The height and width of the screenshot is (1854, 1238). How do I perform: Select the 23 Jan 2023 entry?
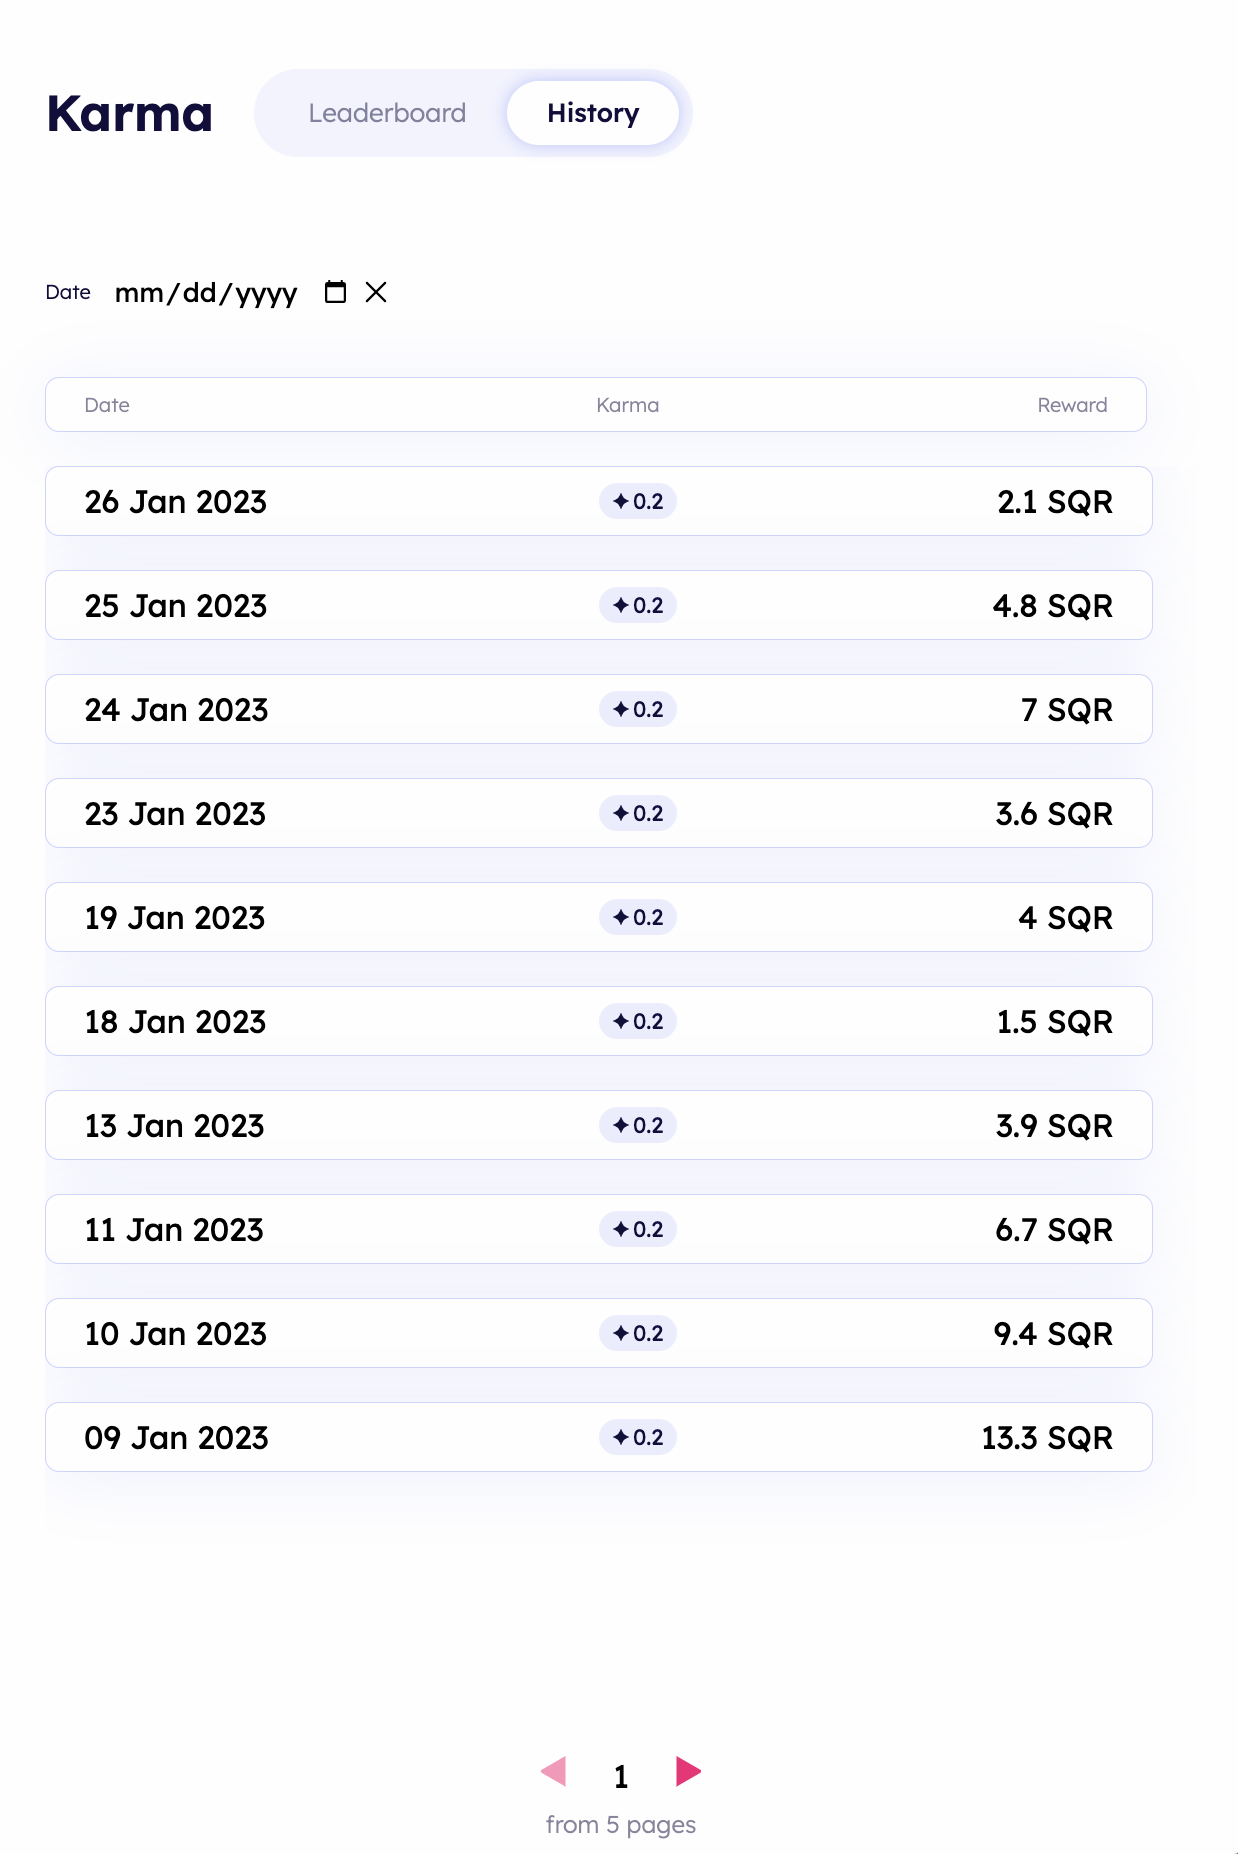point(599,813)
